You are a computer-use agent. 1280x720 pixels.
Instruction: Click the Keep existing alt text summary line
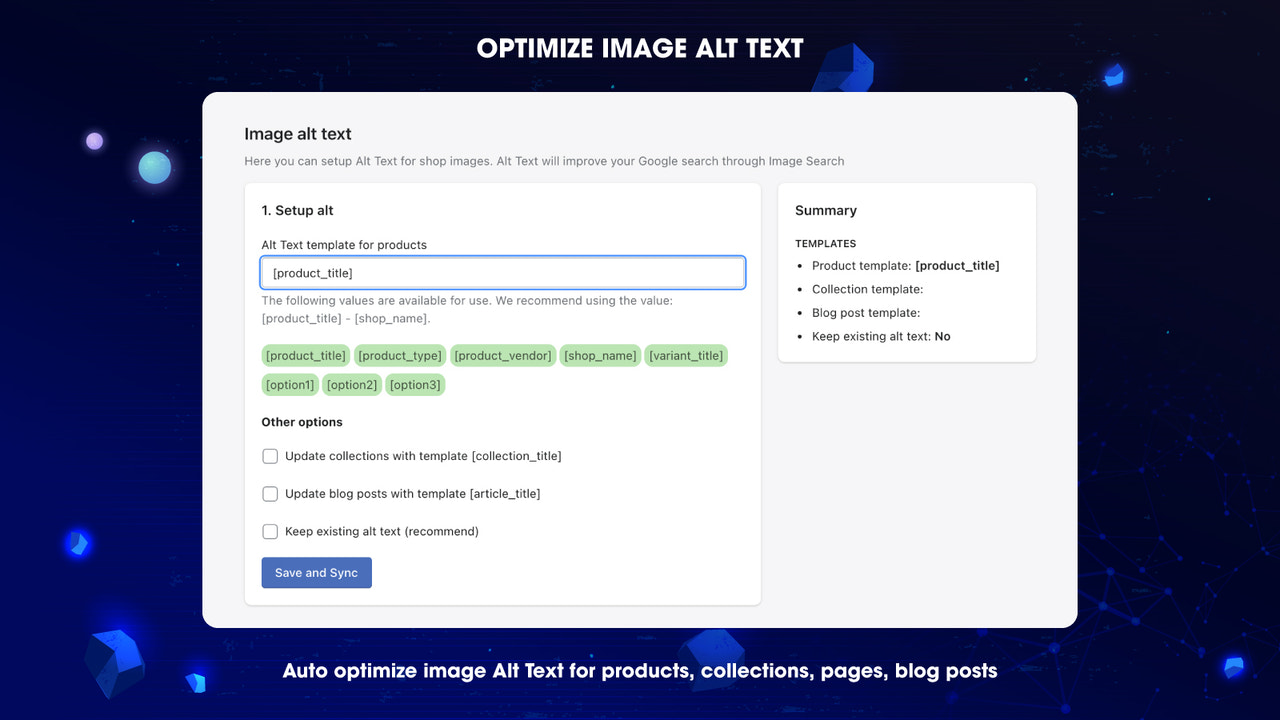(880, 336)
